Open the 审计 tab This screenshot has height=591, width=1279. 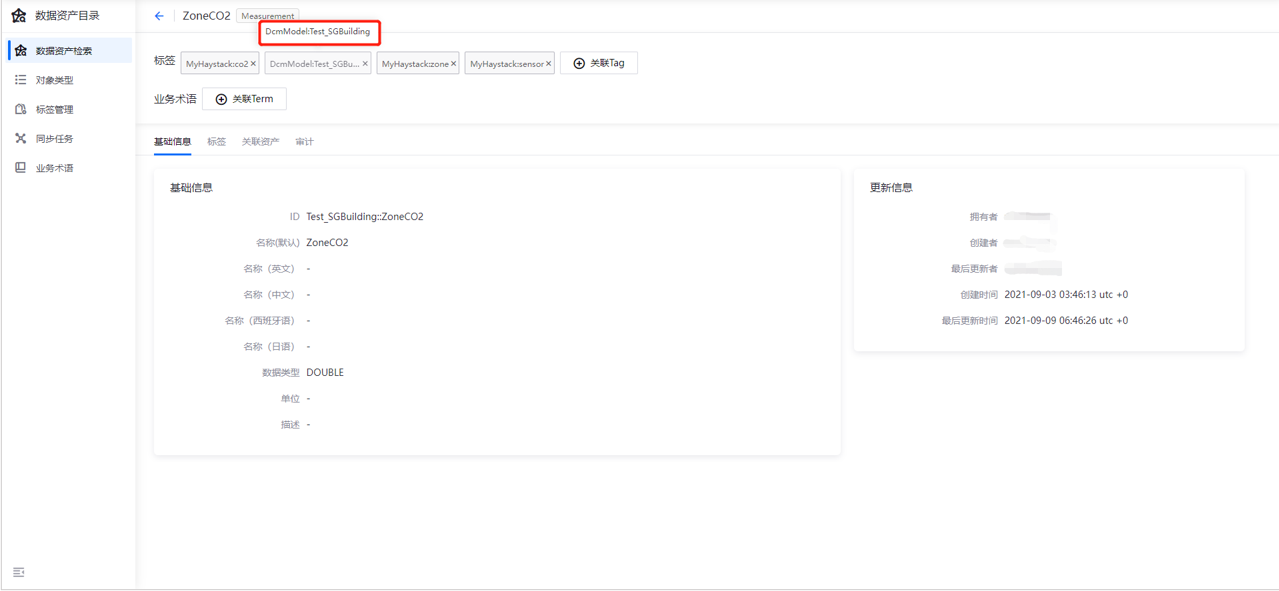point(304,142)
